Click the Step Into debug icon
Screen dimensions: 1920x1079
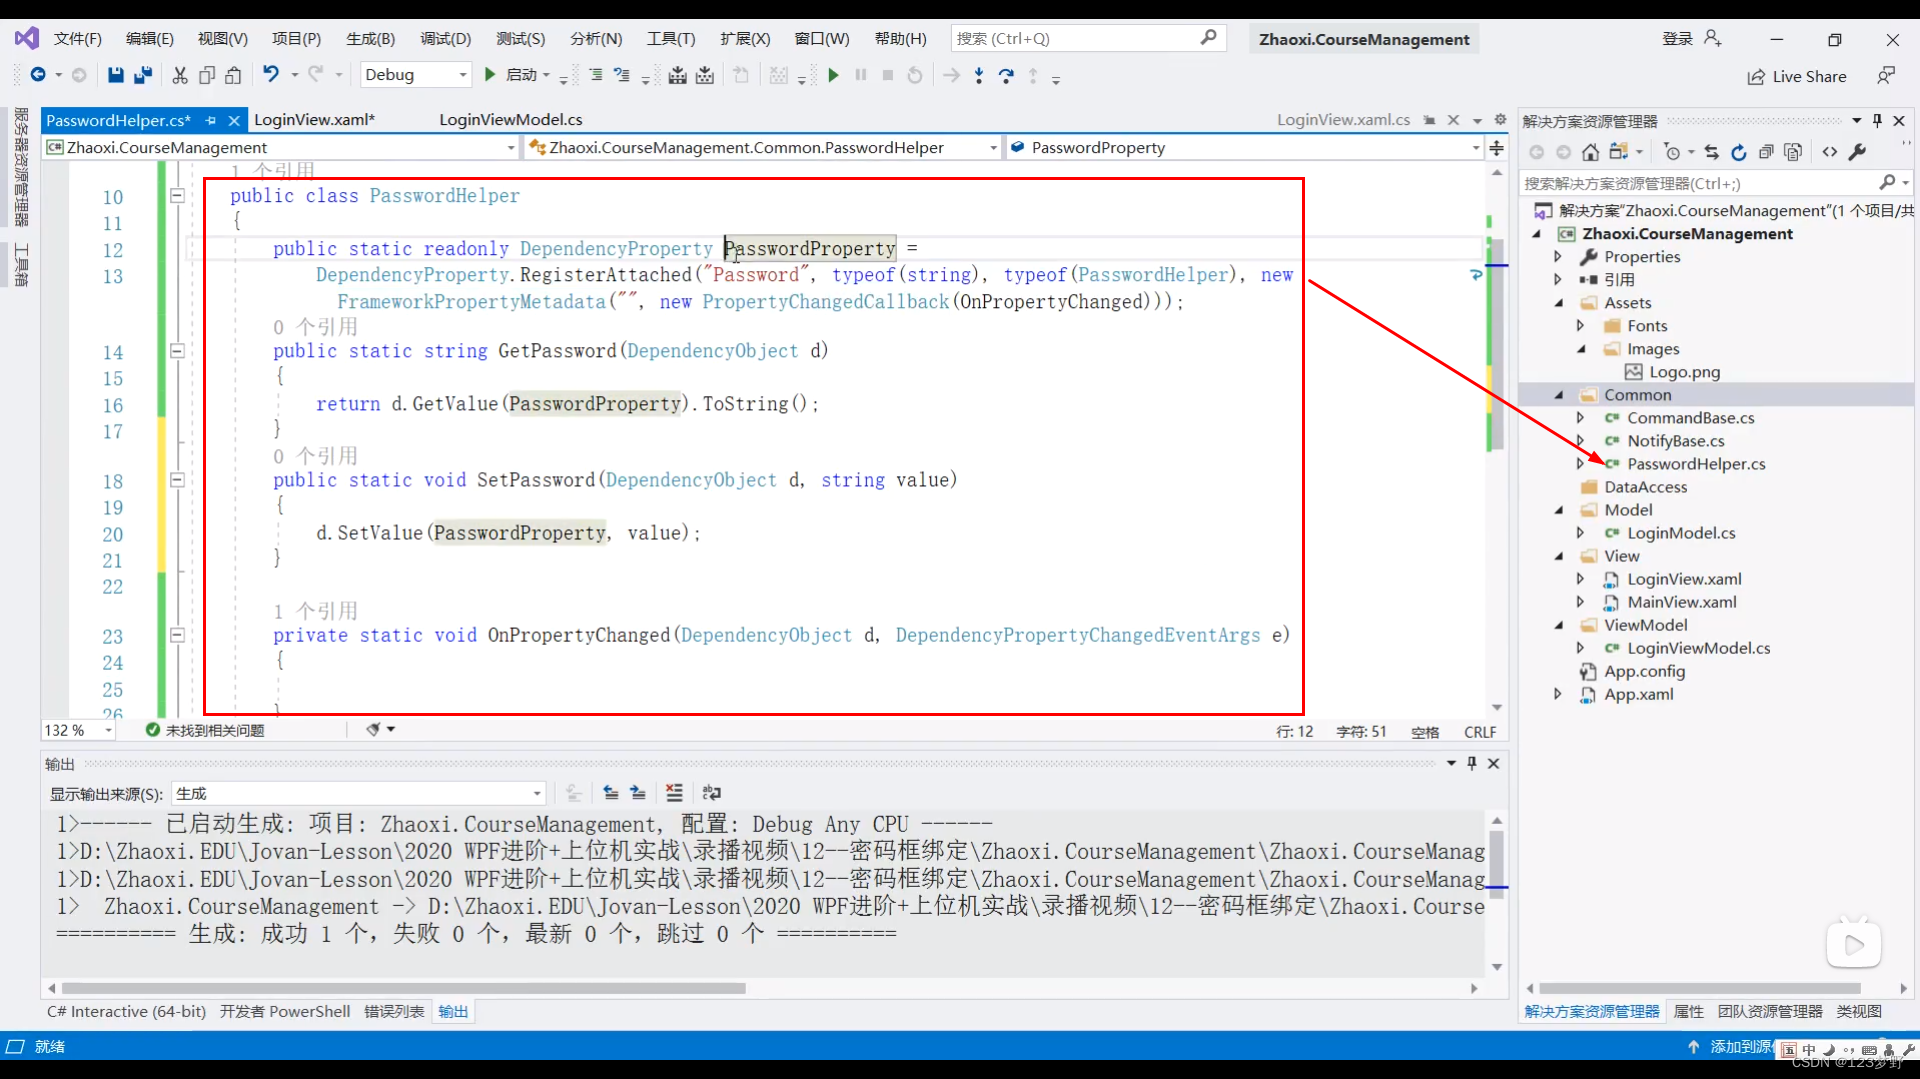click(979, 75)
